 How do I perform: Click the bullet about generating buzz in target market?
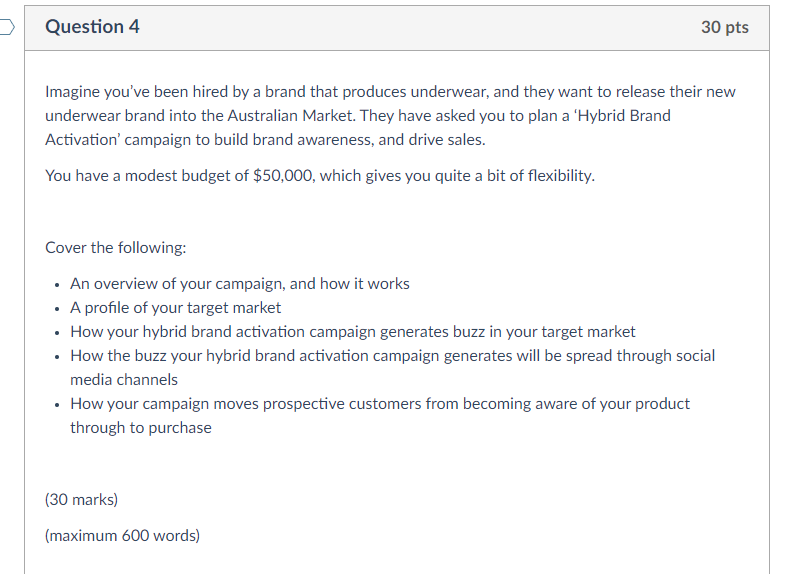point(353,331)
